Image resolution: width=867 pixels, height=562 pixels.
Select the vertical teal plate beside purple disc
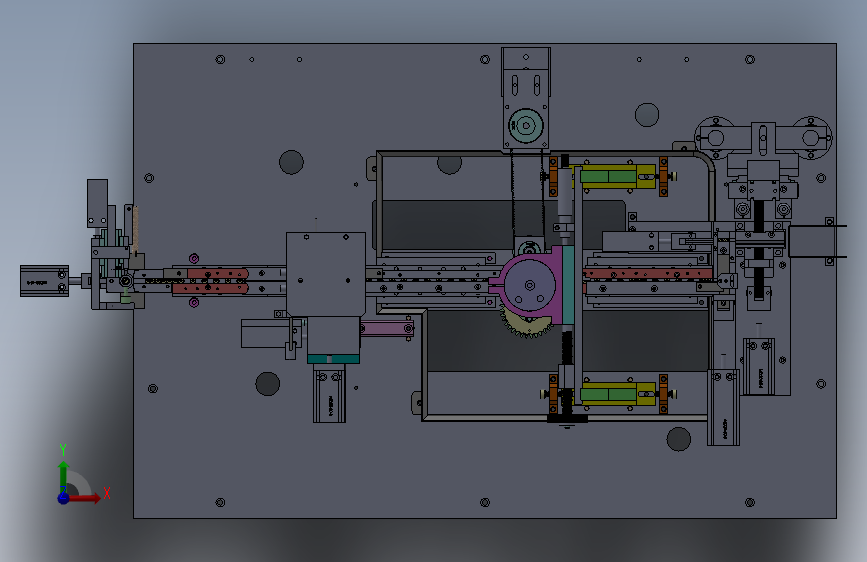point(568,285)
